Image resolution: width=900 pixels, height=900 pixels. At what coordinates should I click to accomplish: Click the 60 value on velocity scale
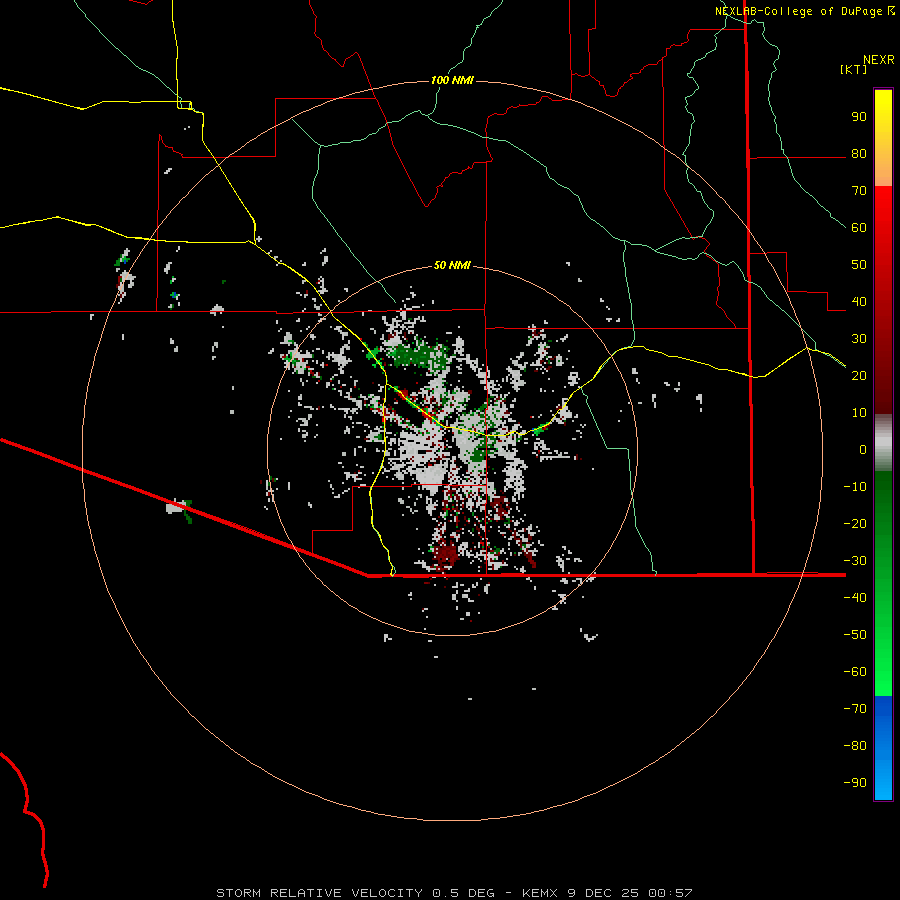tap(859, 228)
